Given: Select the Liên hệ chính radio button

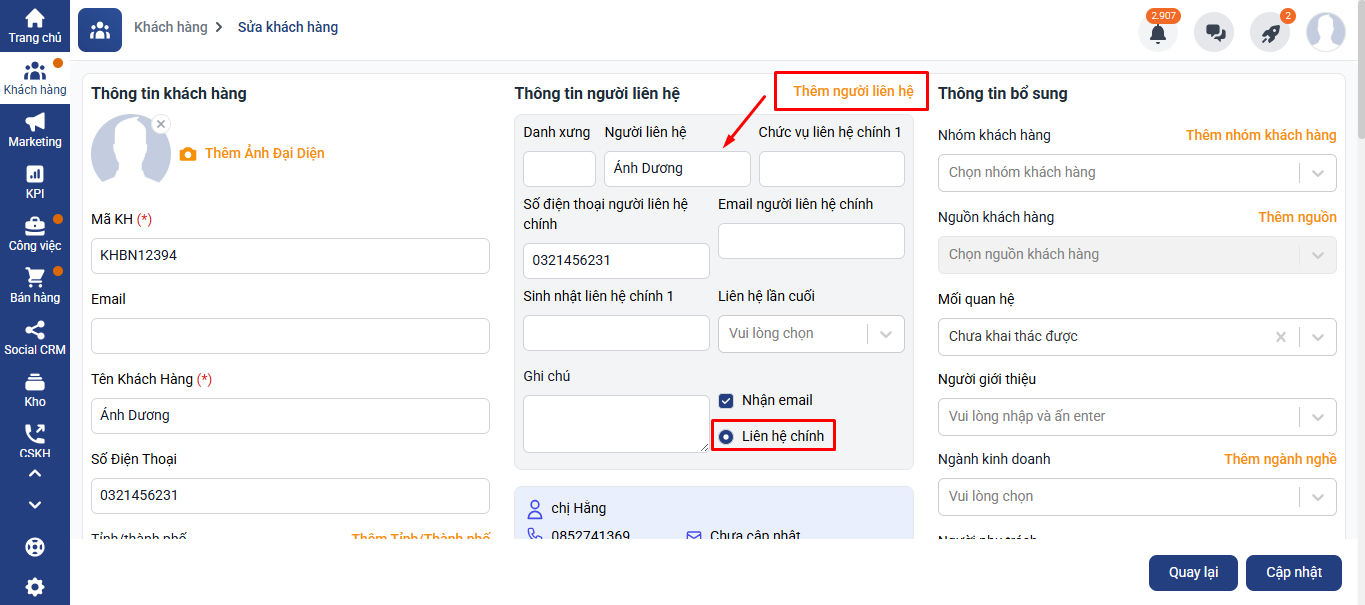Looking at the screenshot, I should [726, 437].
